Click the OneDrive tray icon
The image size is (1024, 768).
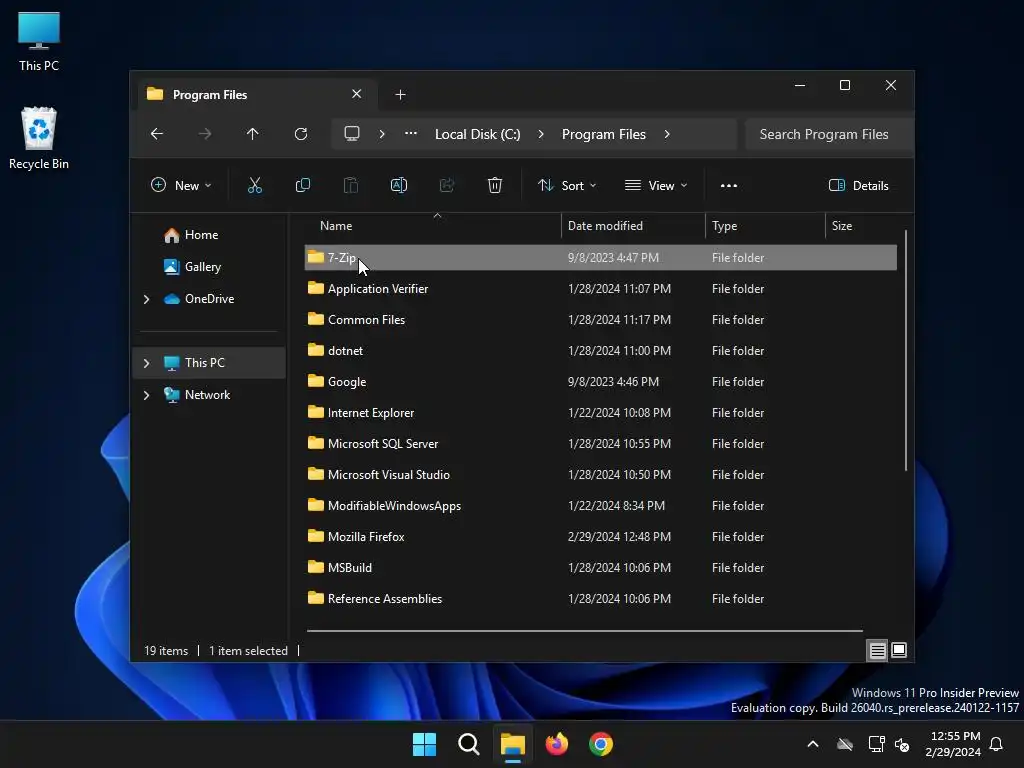[x=845, y=744]
